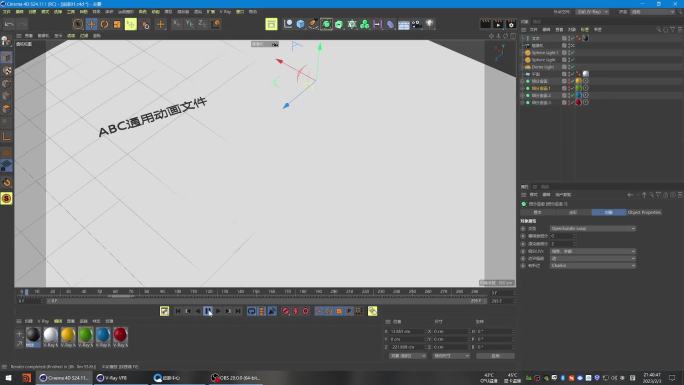Viewport: 684px width, 385px height.
Task: Select the Move tool in top toolbar
Action: [x=91, y=24]
